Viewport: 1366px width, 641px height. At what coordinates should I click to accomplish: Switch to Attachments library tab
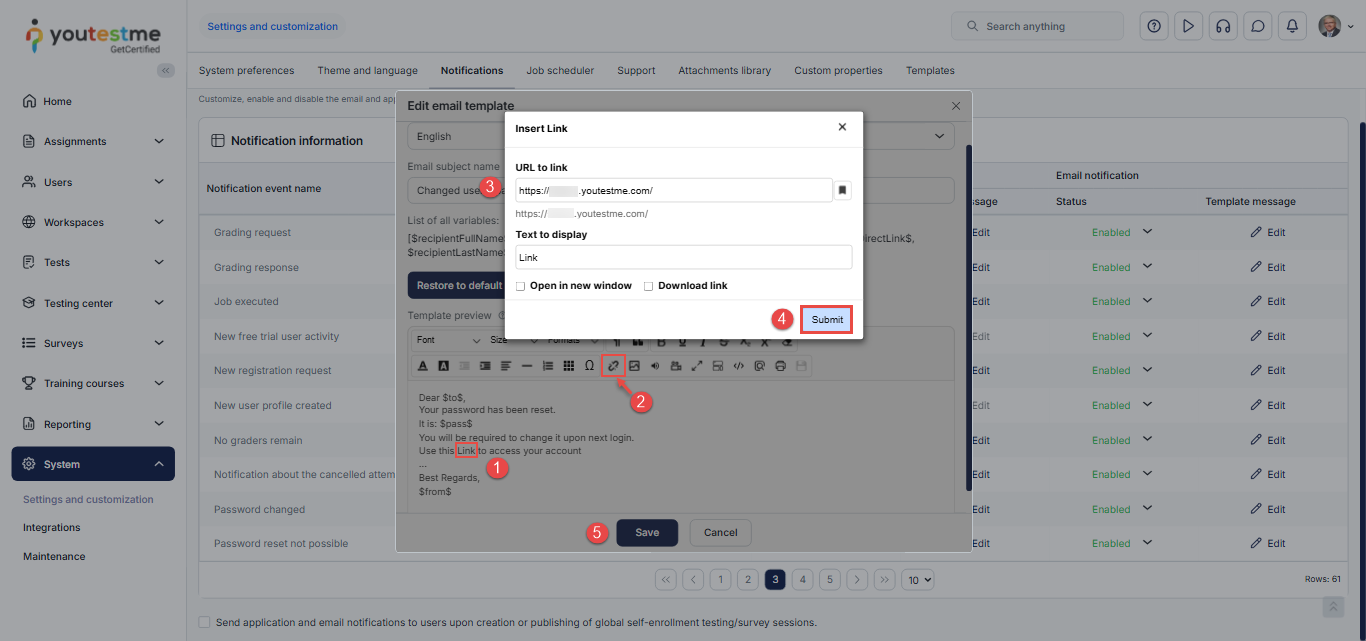[x=724, y=71]
